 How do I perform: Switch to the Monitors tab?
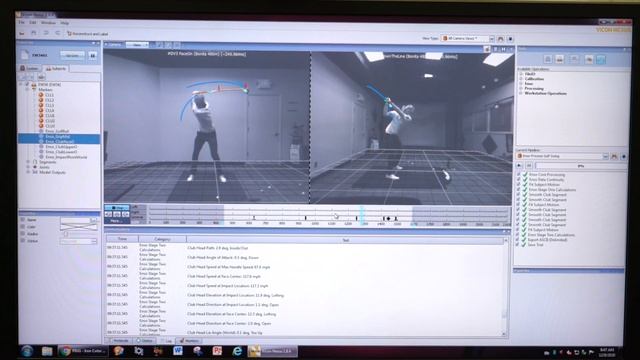point(189,340)
